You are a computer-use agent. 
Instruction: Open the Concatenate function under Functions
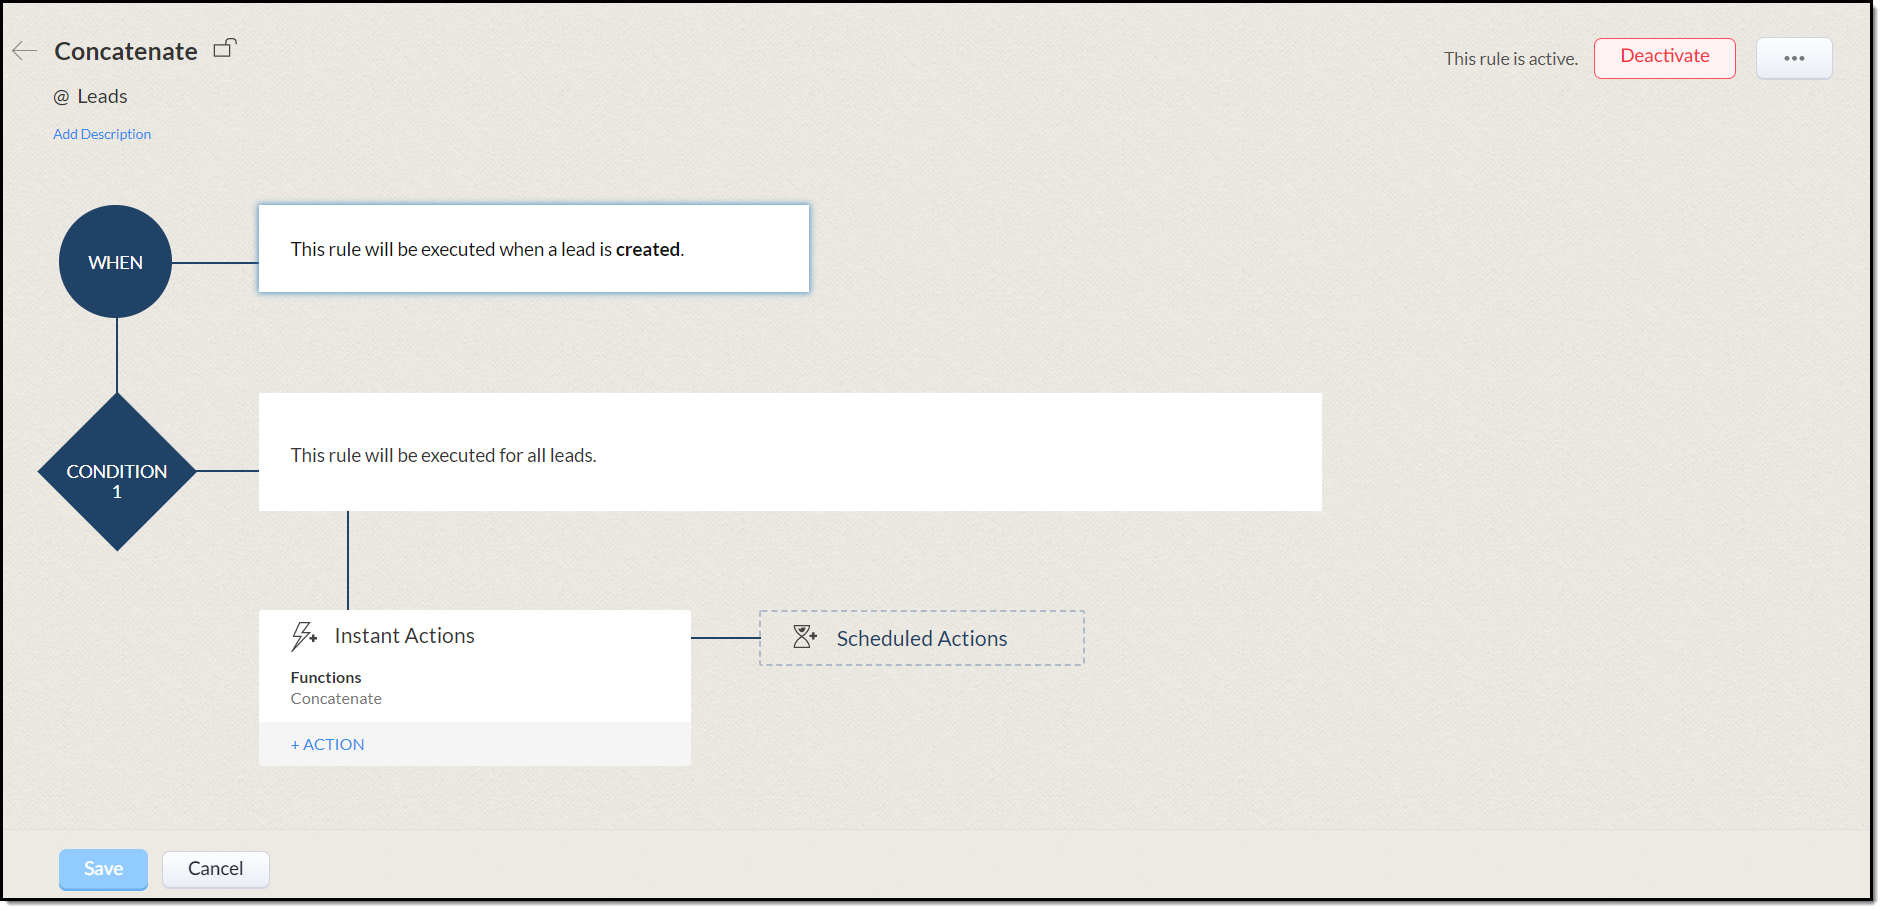point(336,699)
